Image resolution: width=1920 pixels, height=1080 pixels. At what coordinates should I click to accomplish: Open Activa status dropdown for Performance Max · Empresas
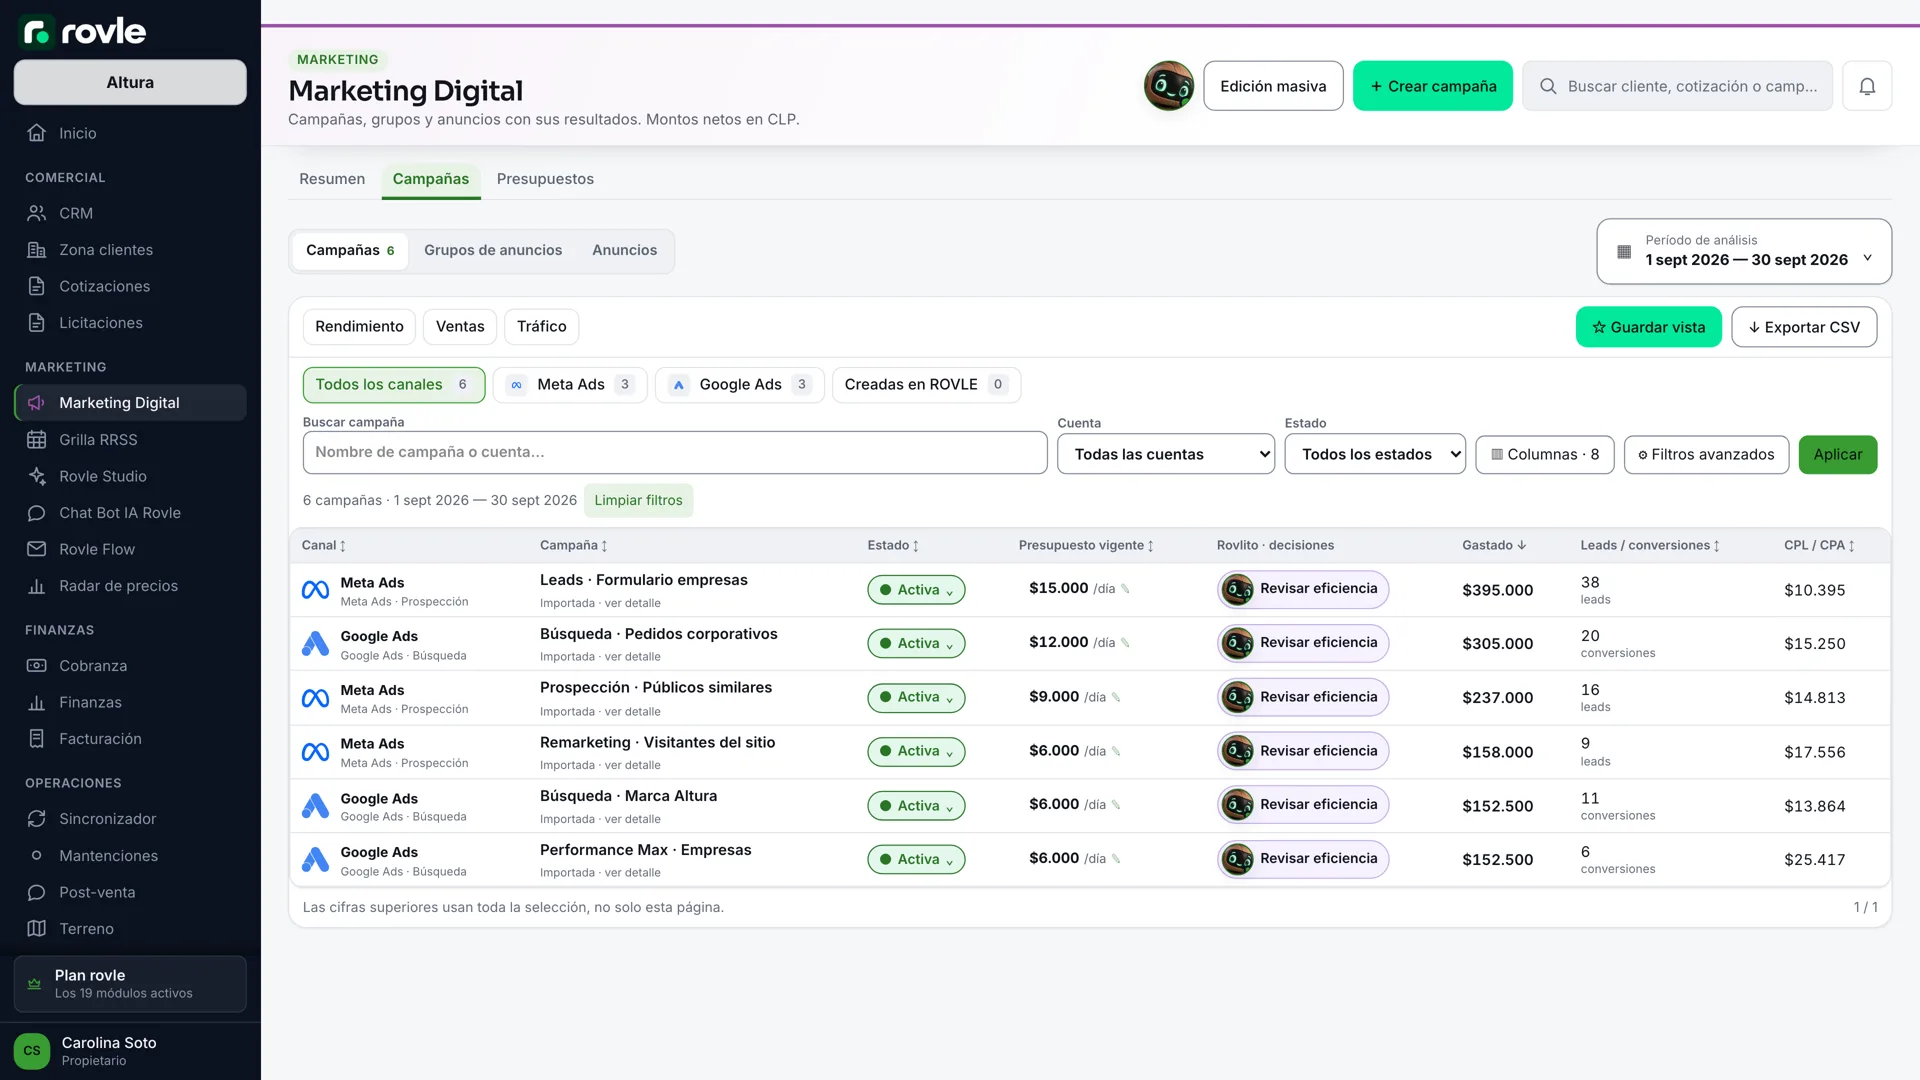(916, 860)
